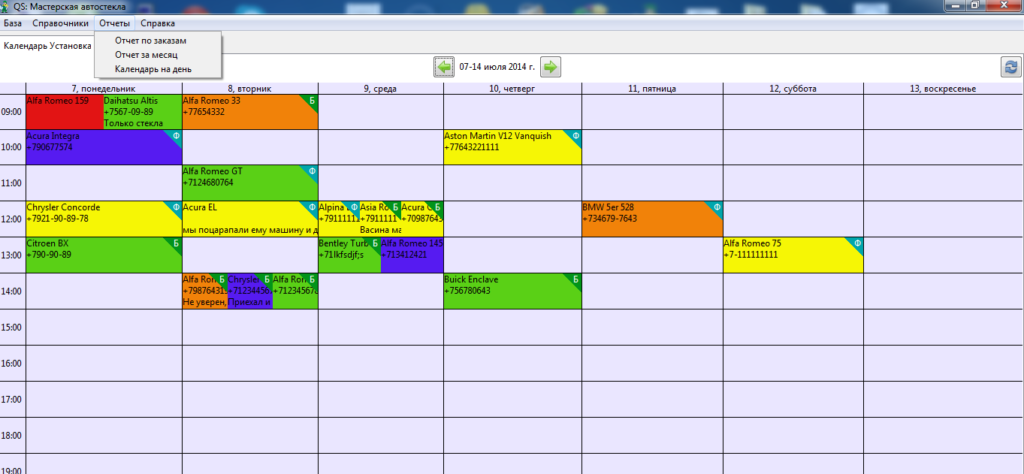The width and height of the screenshot is (1024, 474).
Task: Select the purple Chrysler appointment on Tuesday at 14:00
Action: click(250, 291)
